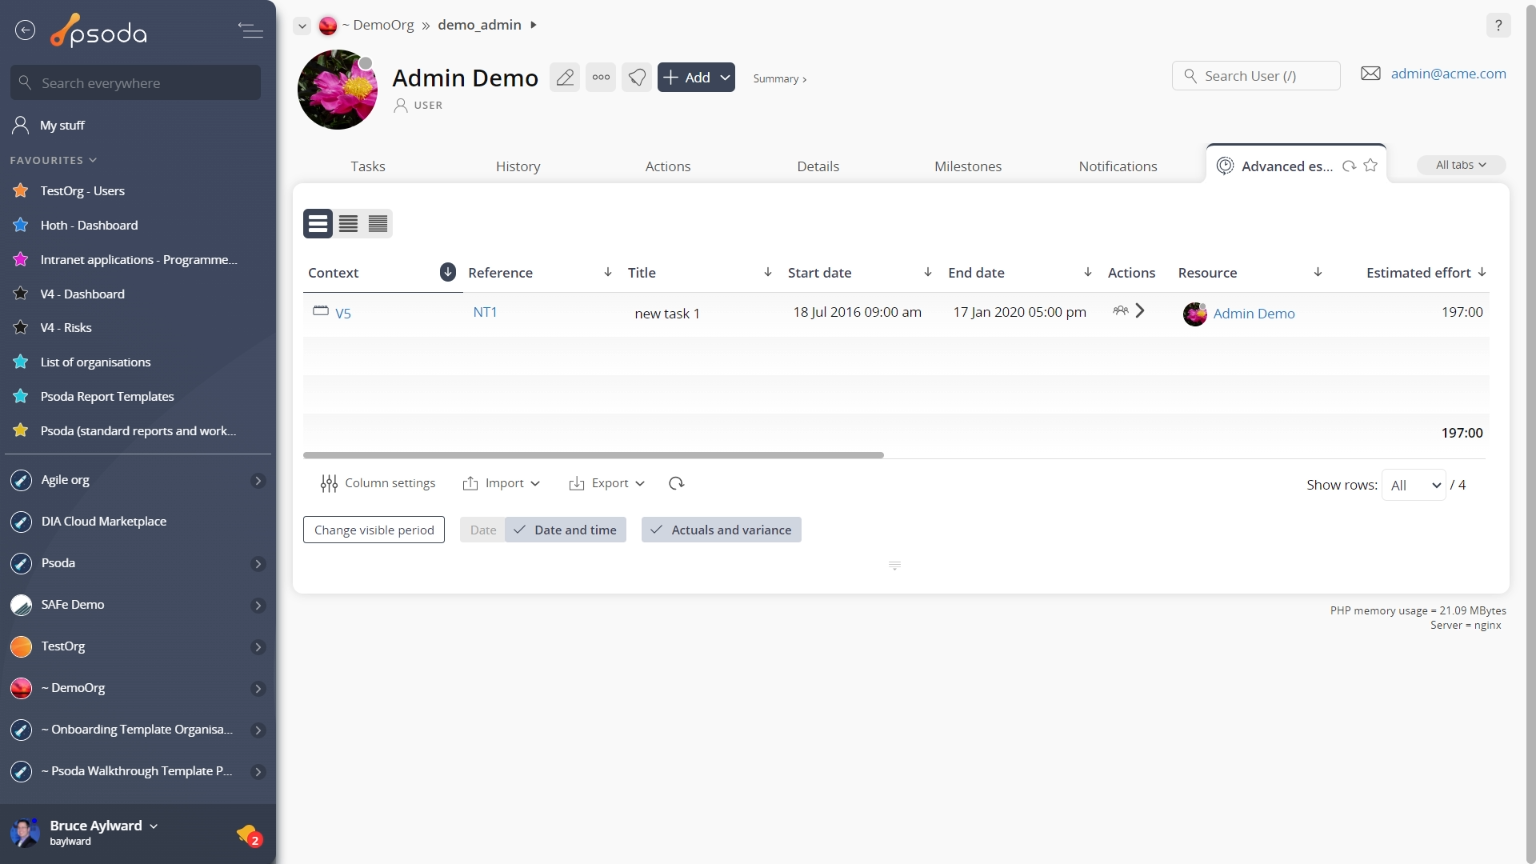Open My stuff in the sidebar

(62, 125)
